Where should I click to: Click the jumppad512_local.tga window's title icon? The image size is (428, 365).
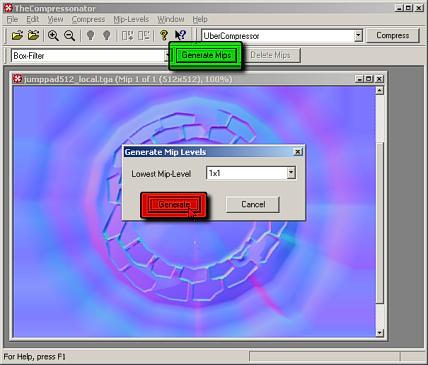click(x=17, y=79)
